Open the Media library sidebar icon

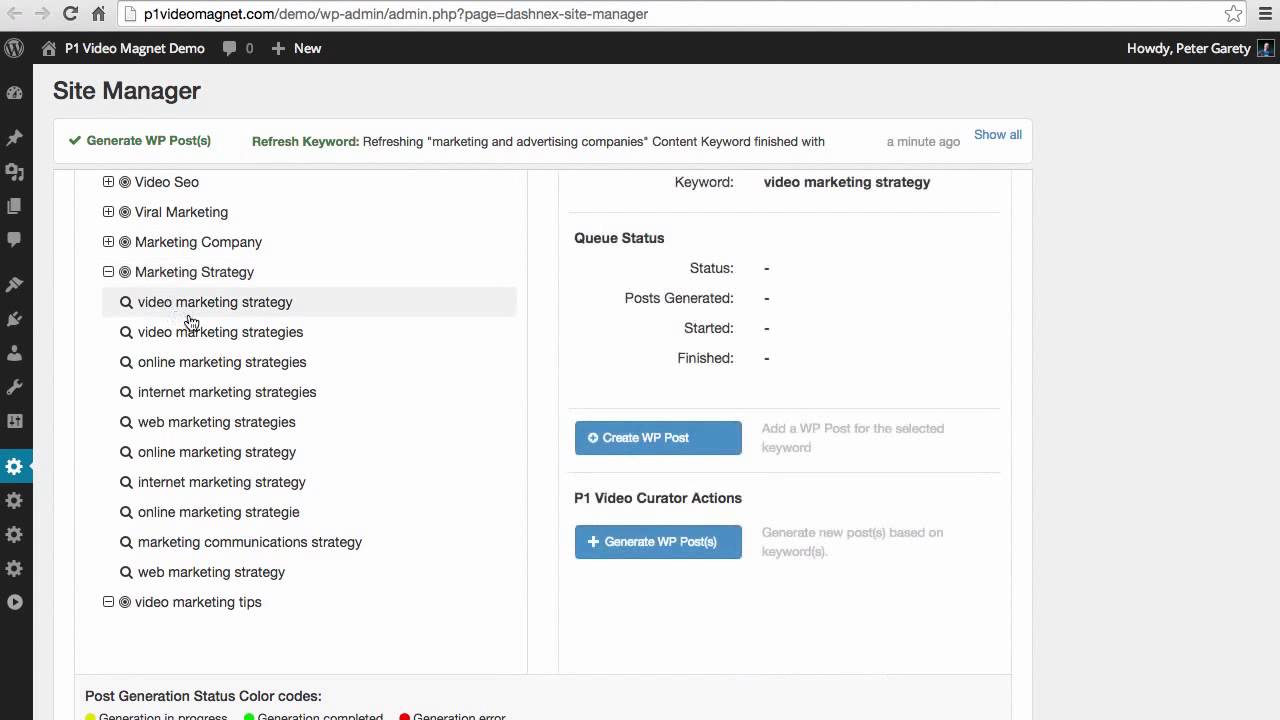[x=14, y=172]
